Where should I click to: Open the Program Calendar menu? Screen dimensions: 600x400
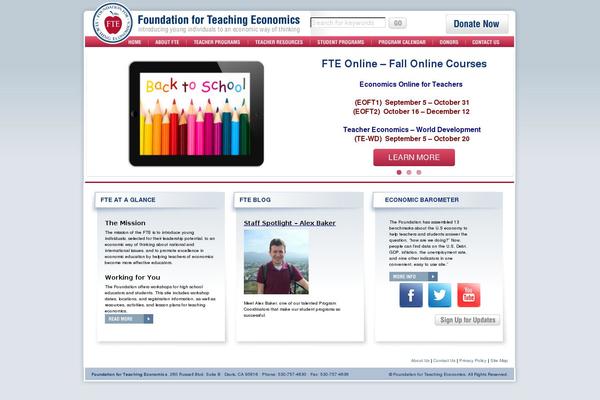coord(402,42)
